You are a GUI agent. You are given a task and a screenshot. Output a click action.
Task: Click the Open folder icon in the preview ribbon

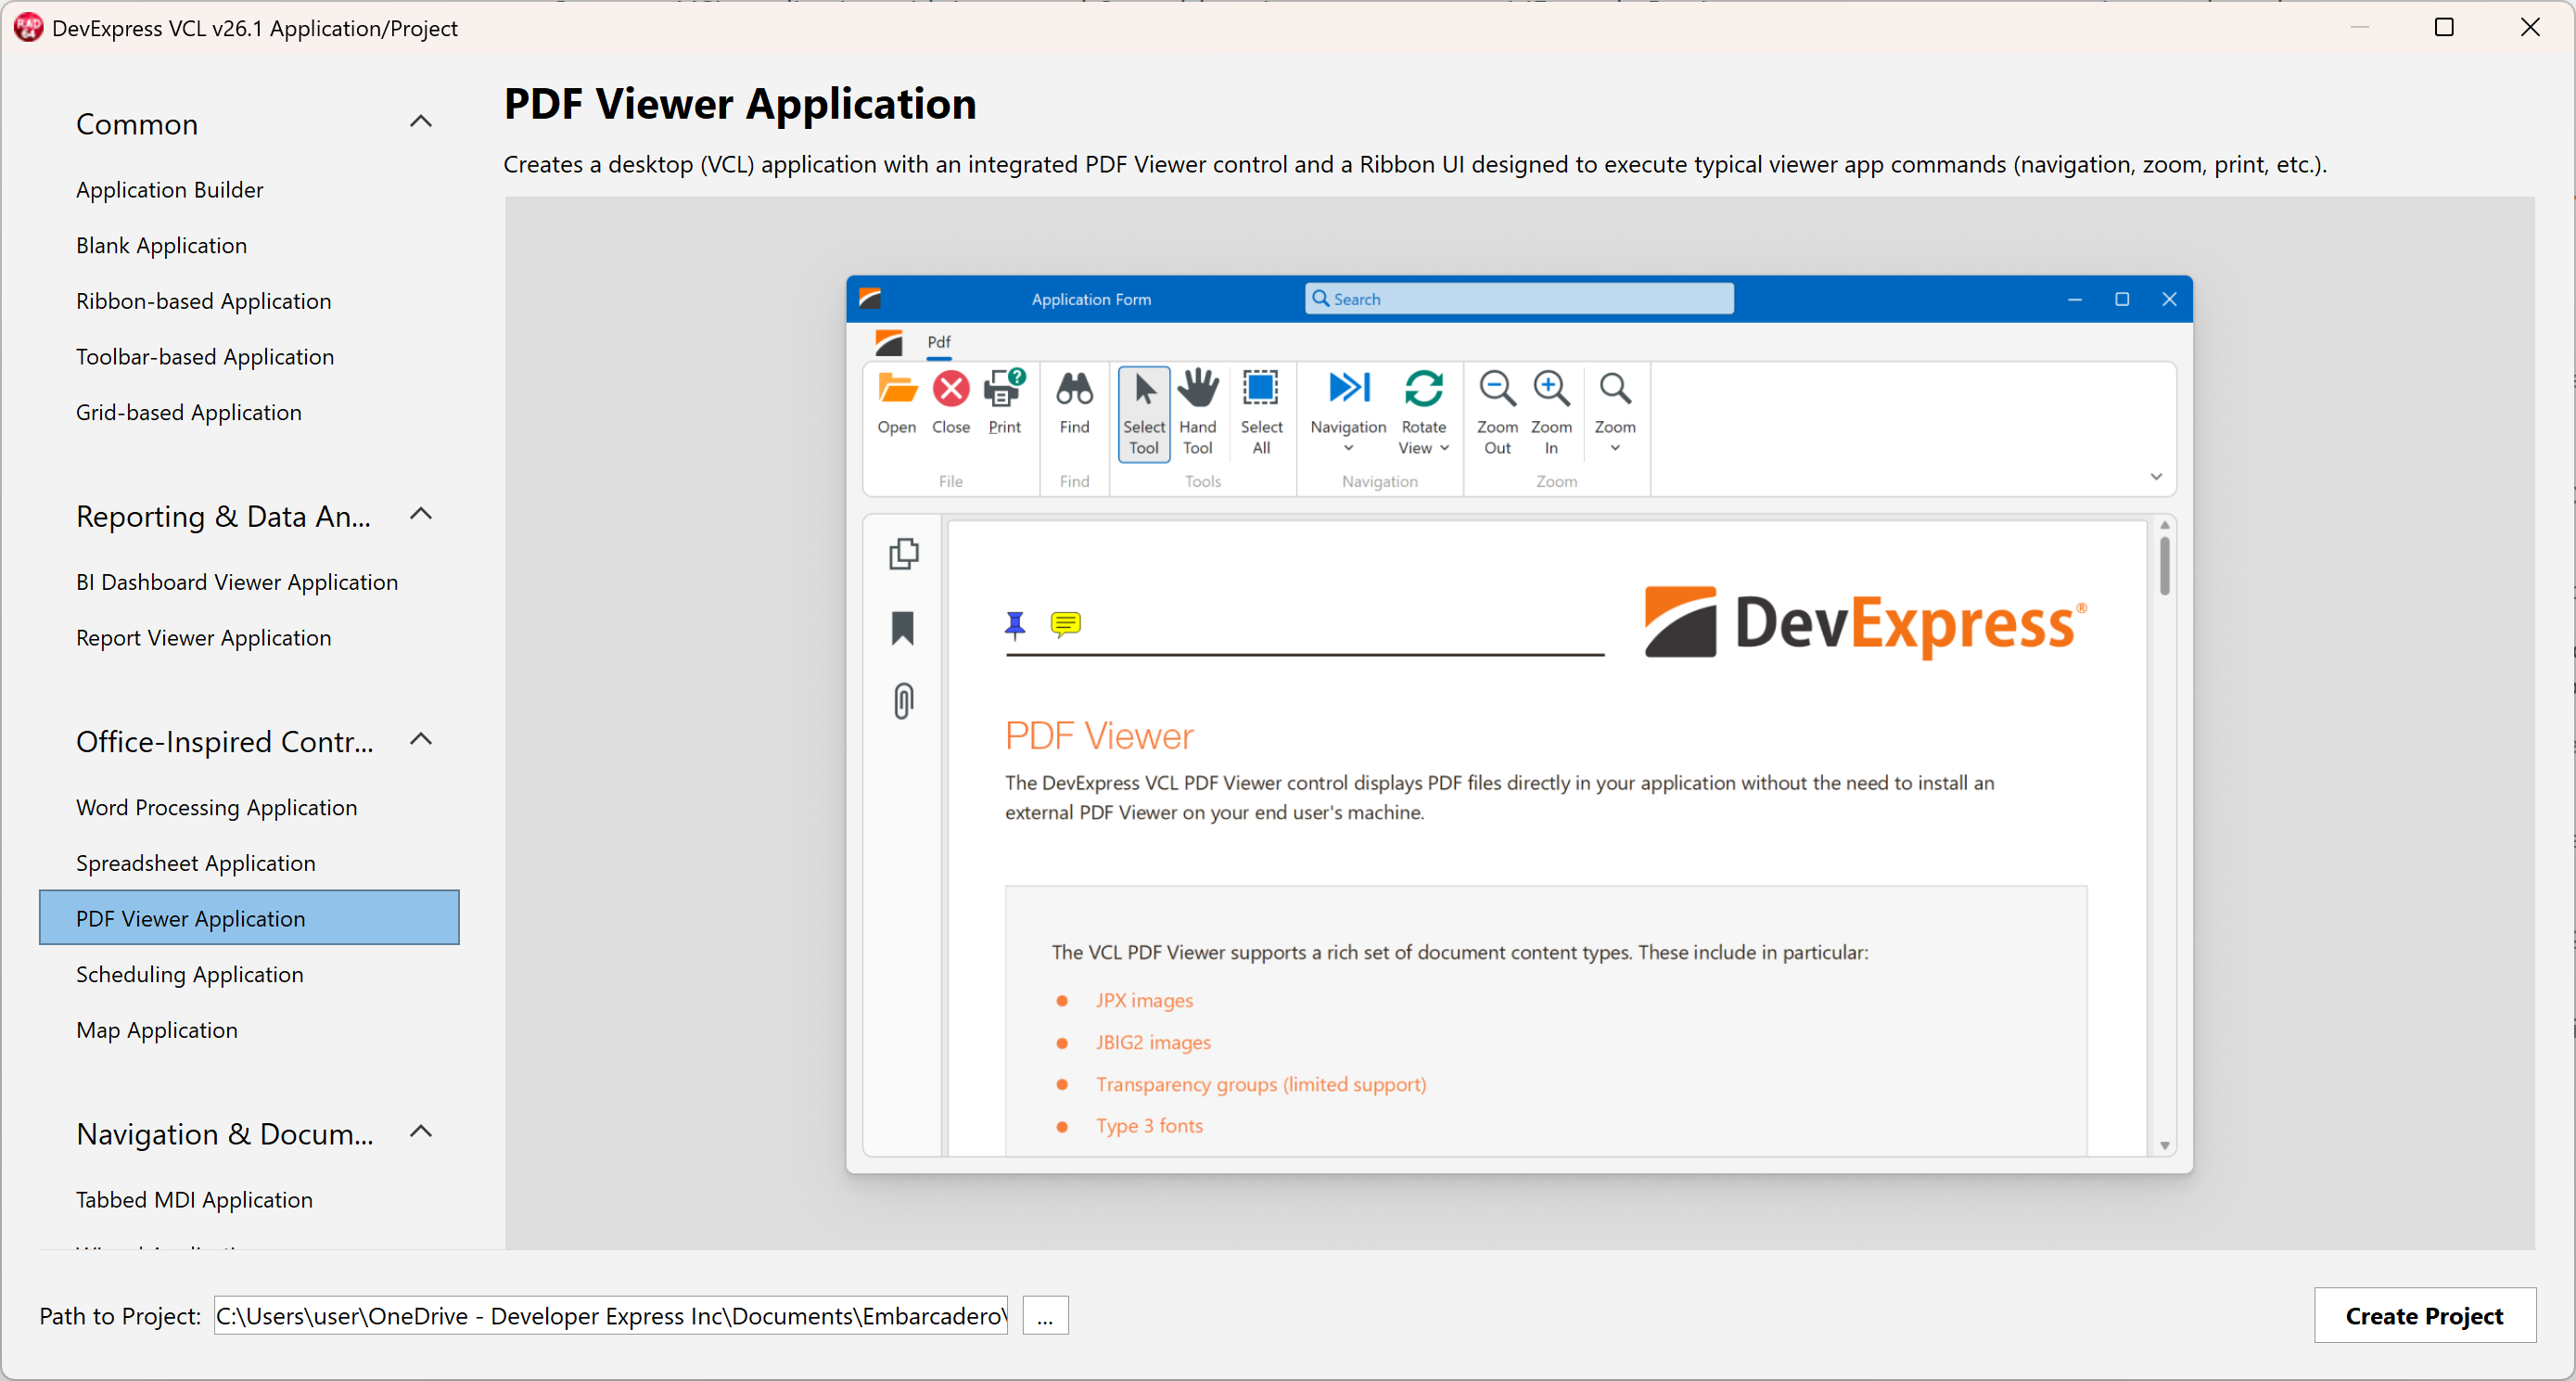[x=897, y=388]
